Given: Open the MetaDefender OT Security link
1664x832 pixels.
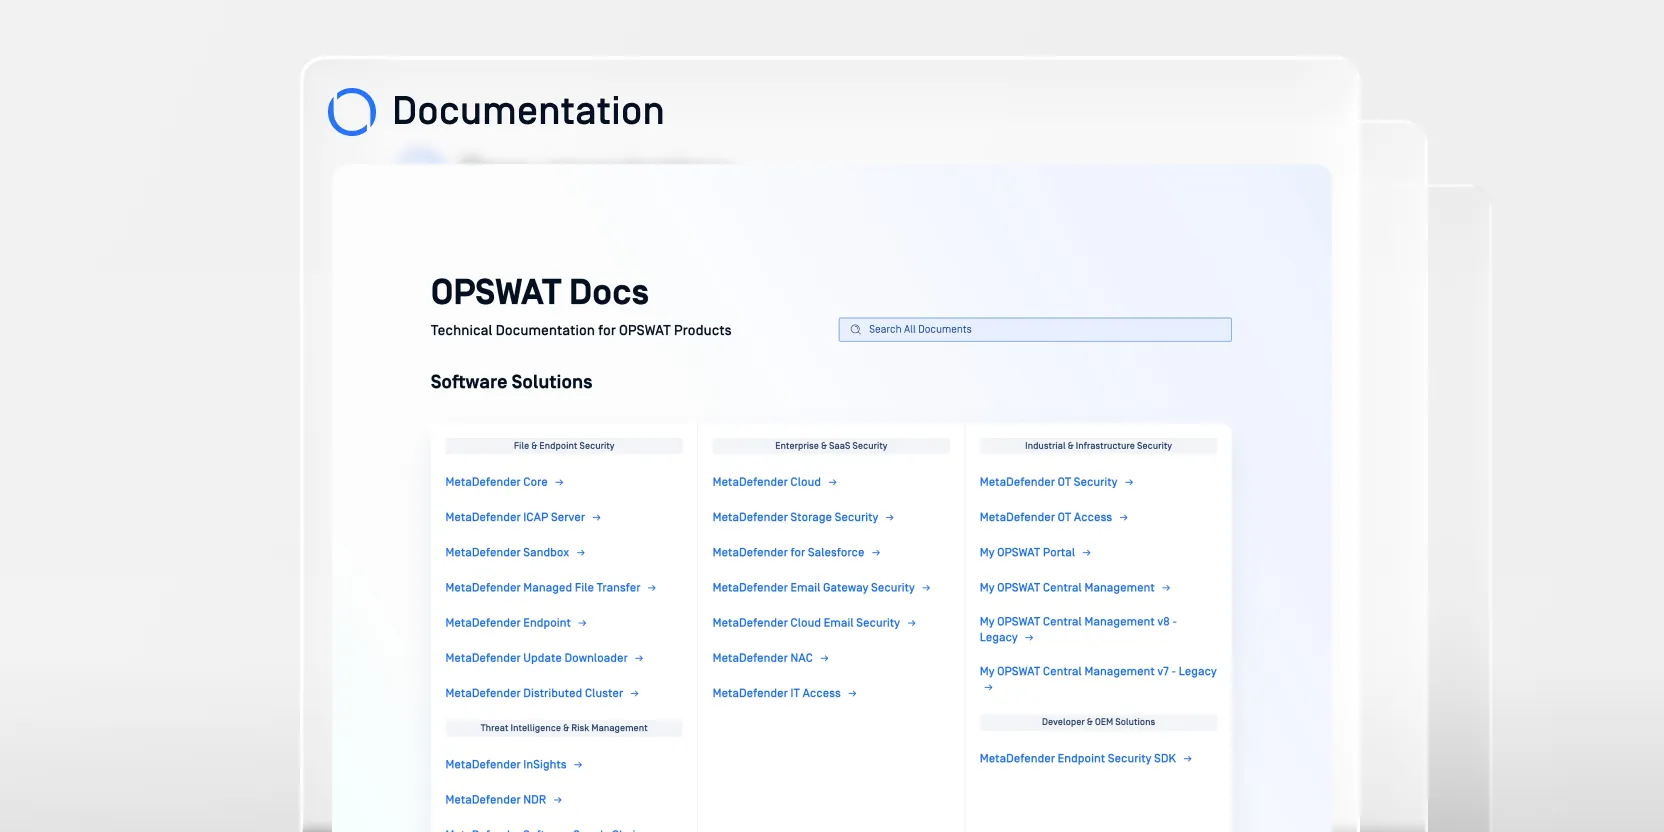Looking at the screenshot, I should [x=1049, y=482].
